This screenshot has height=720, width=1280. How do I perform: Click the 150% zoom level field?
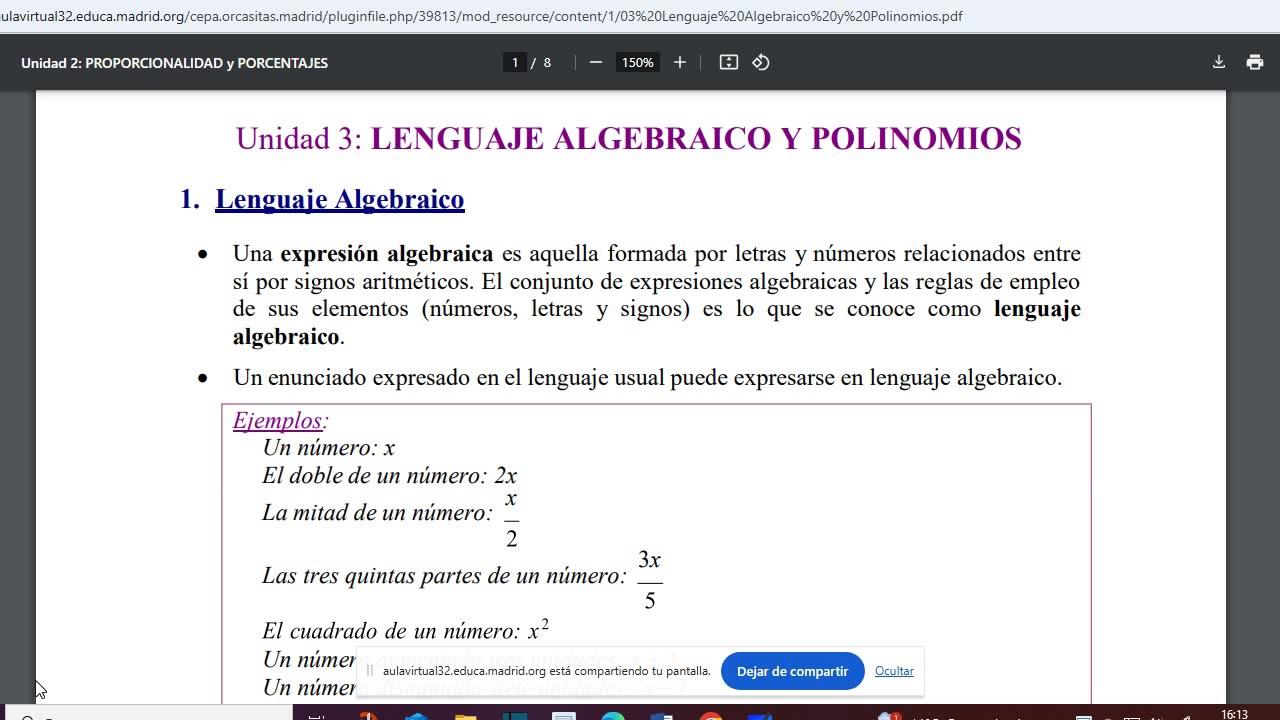[637, 62]
